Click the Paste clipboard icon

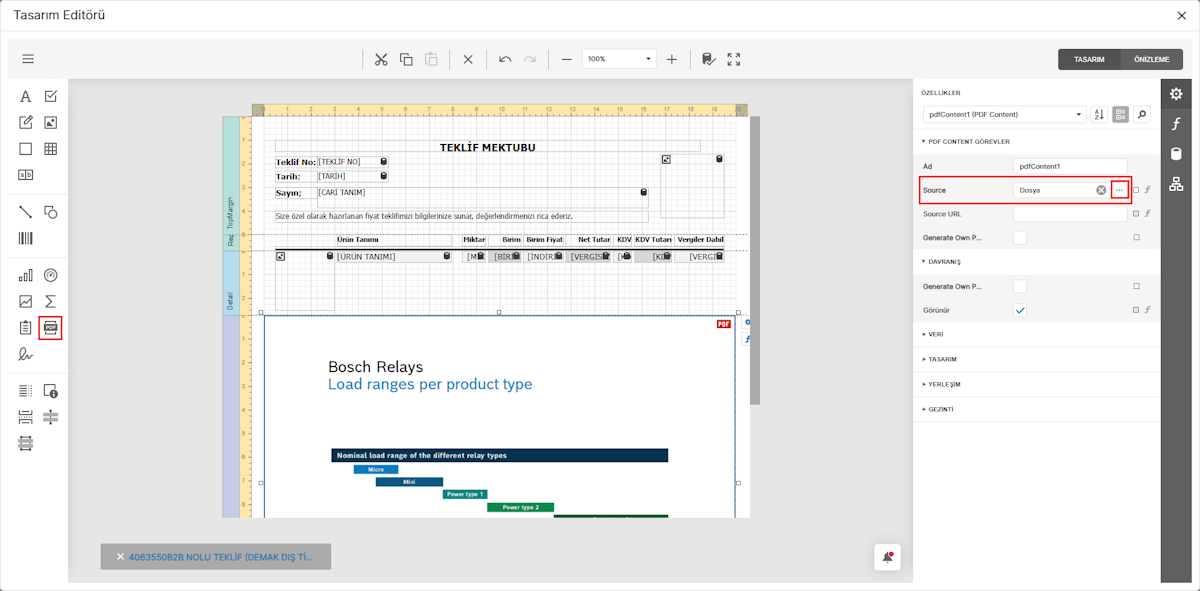click(x=431, y=59)
